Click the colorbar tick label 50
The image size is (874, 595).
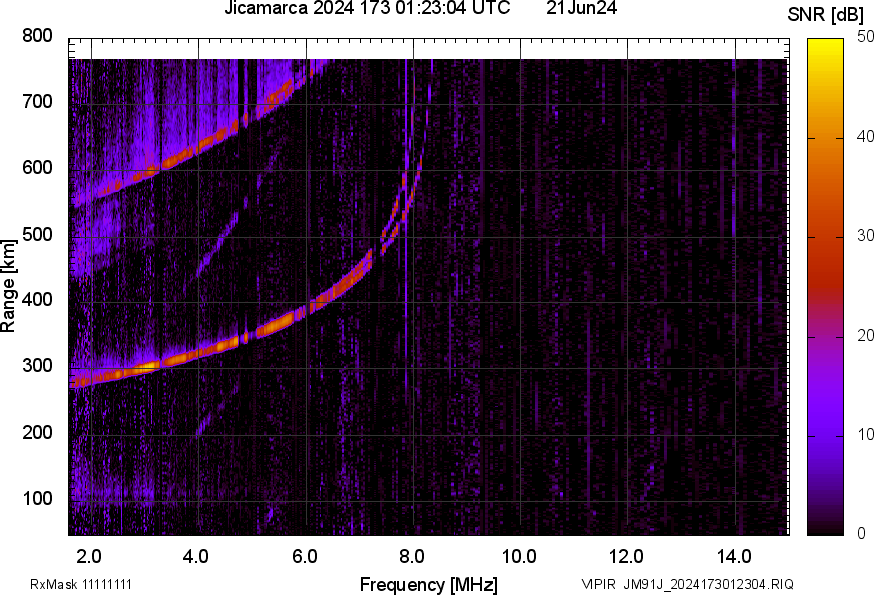pyautogui.click(x=866, y=37)
